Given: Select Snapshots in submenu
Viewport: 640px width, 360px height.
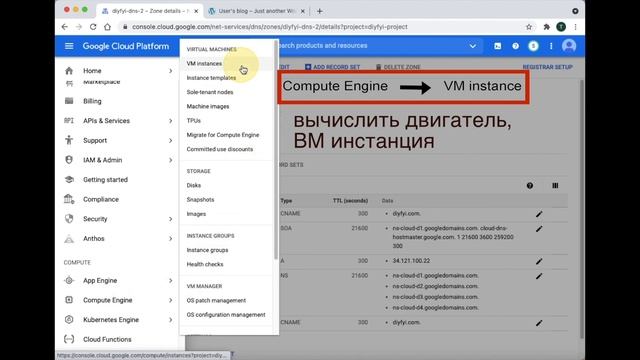Looking at the screenshot, I should click(200, 200).
